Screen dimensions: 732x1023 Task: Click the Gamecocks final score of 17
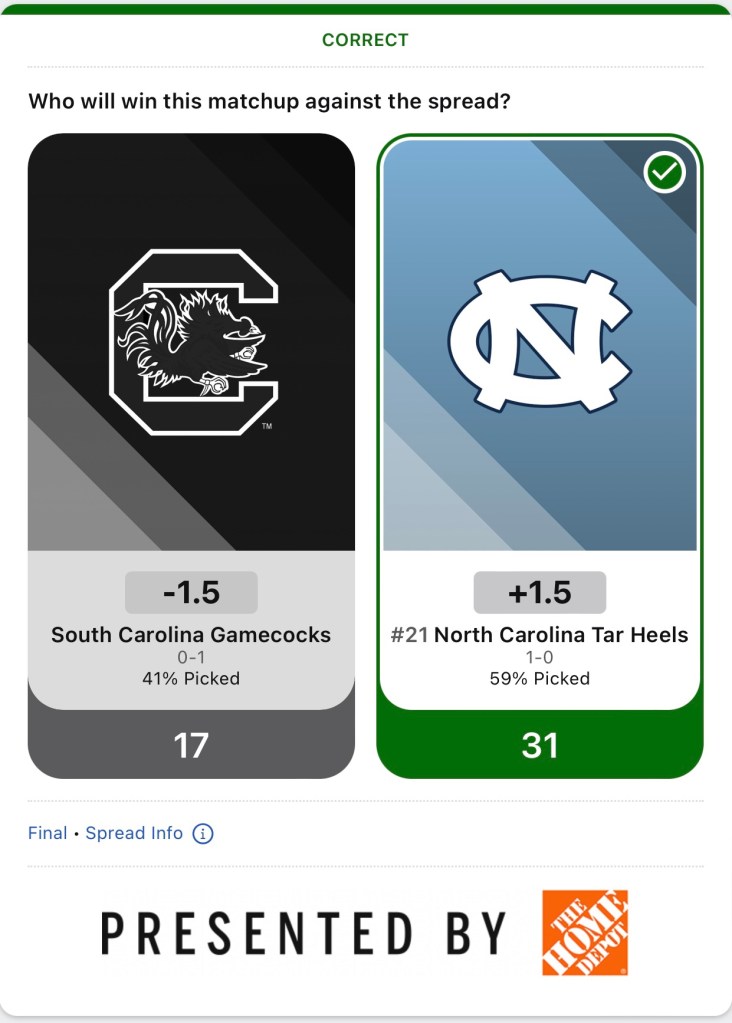coord(191,745)
